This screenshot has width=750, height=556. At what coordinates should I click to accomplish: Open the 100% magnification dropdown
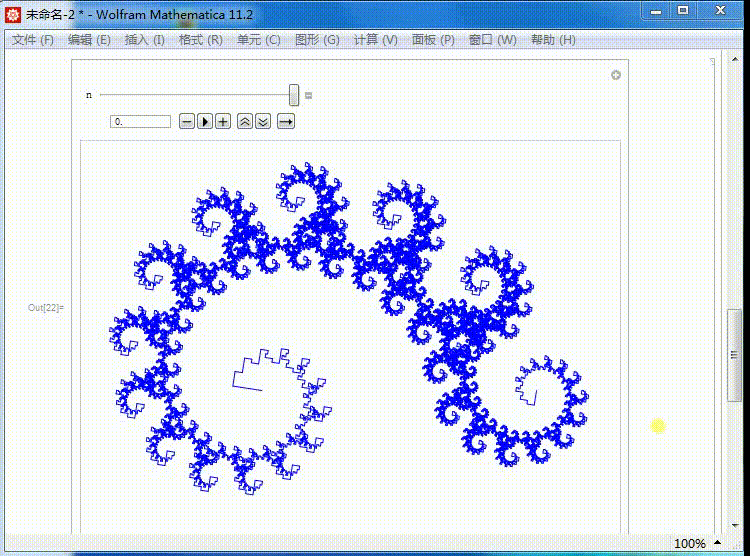[x=697, y=544]
